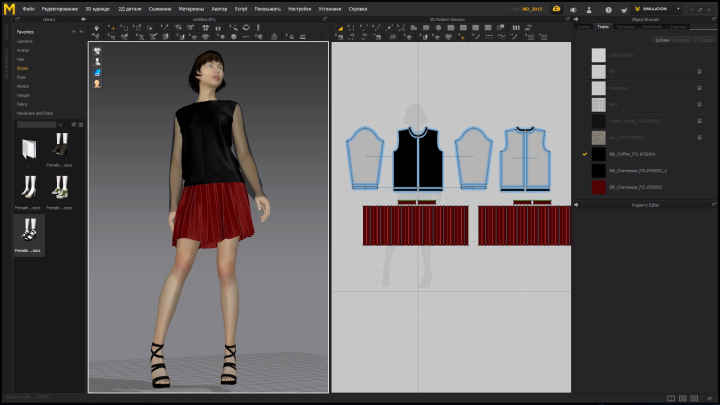
Task: Toggle the small icon right of third fabric row
Action: click(697, 88)
